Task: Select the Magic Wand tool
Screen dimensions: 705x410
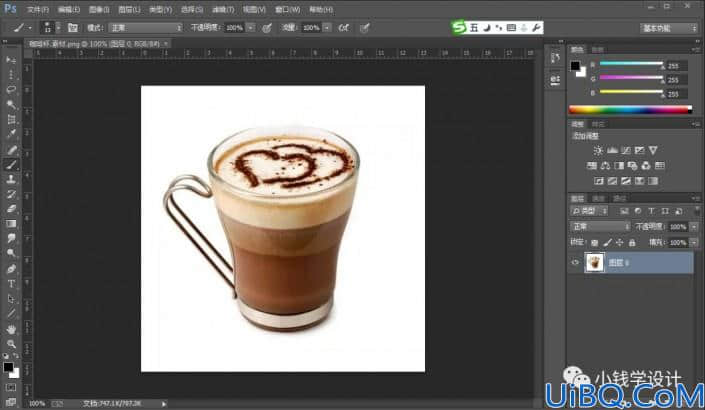Action: [11, 104]
